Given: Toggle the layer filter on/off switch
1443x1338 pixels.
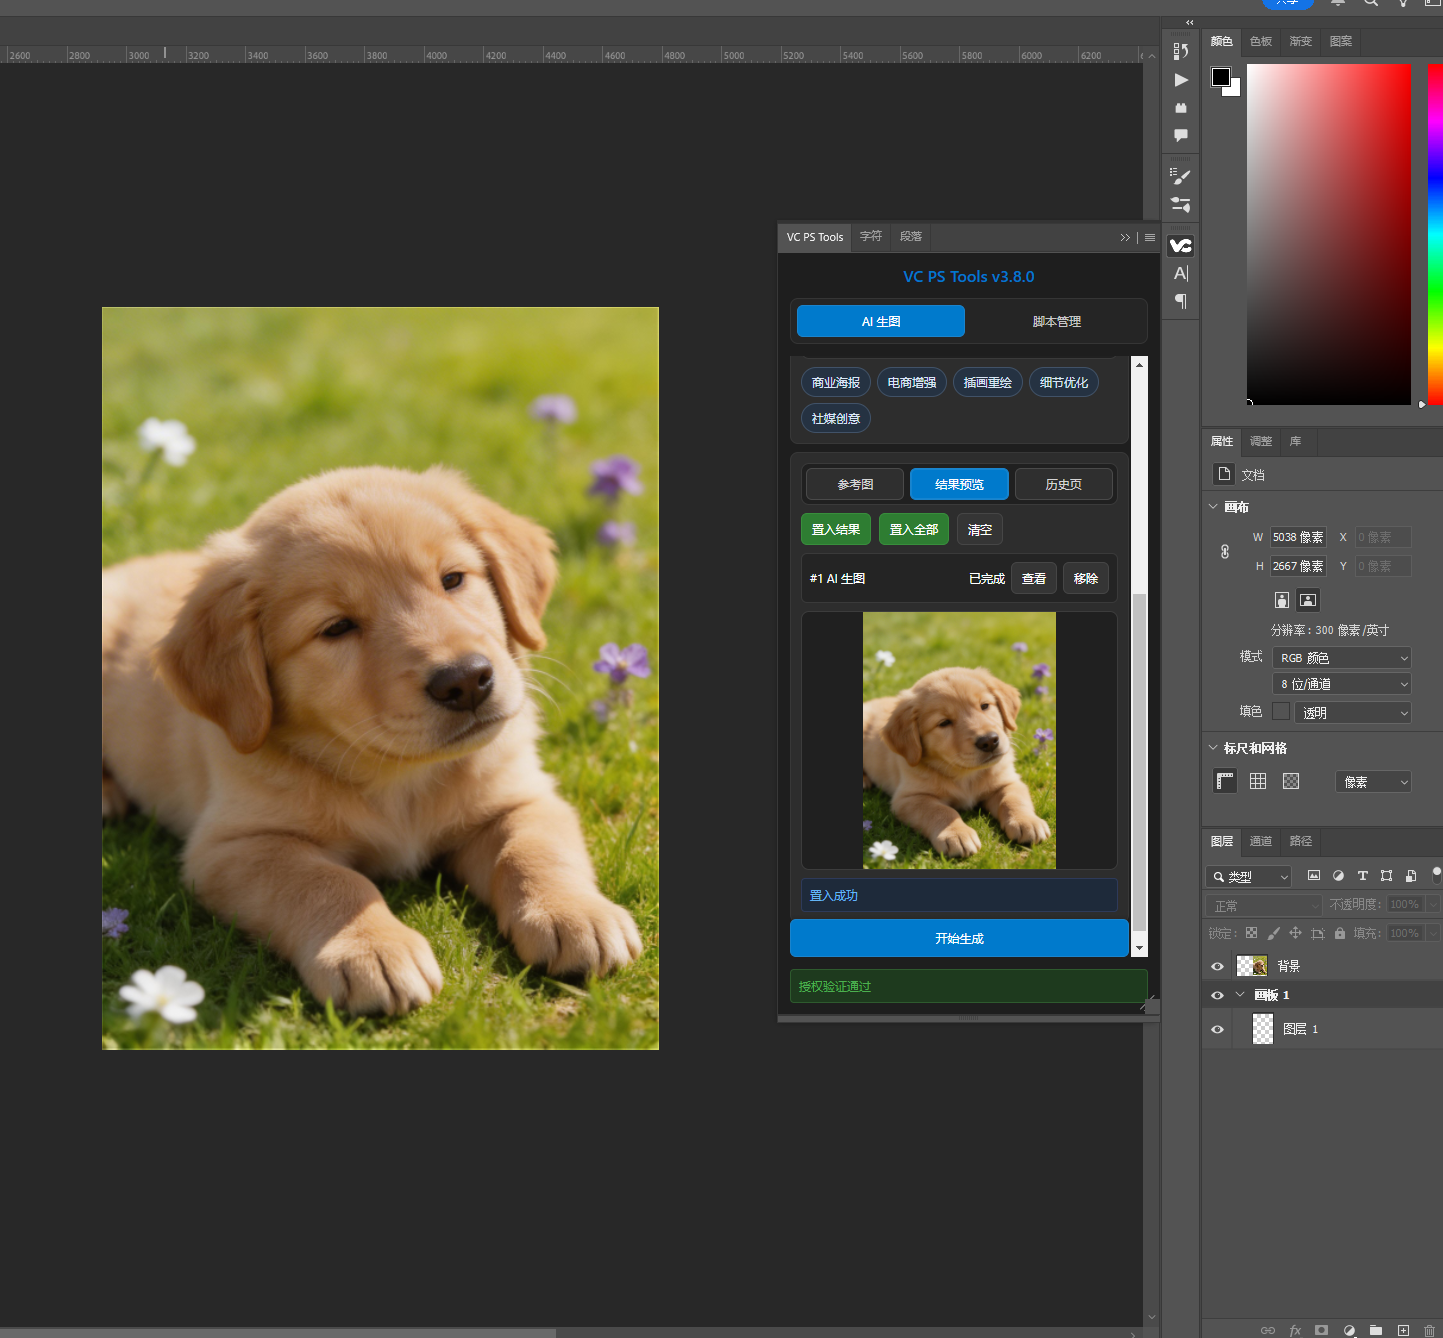Looking at the screenshot, I should tap(1436, 875).
